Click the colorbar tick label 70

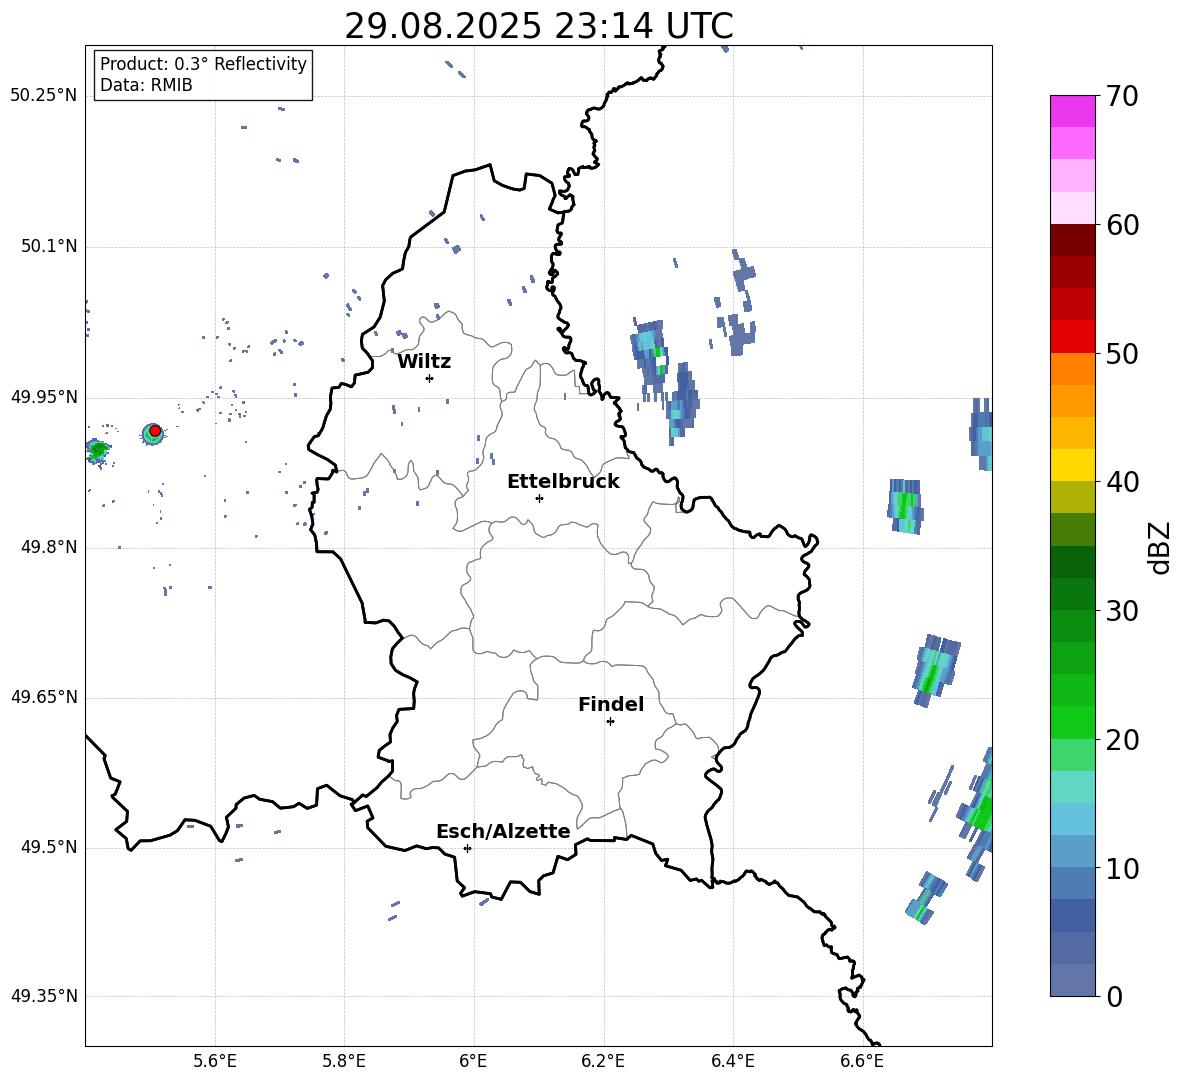(x=1122, y=96)
